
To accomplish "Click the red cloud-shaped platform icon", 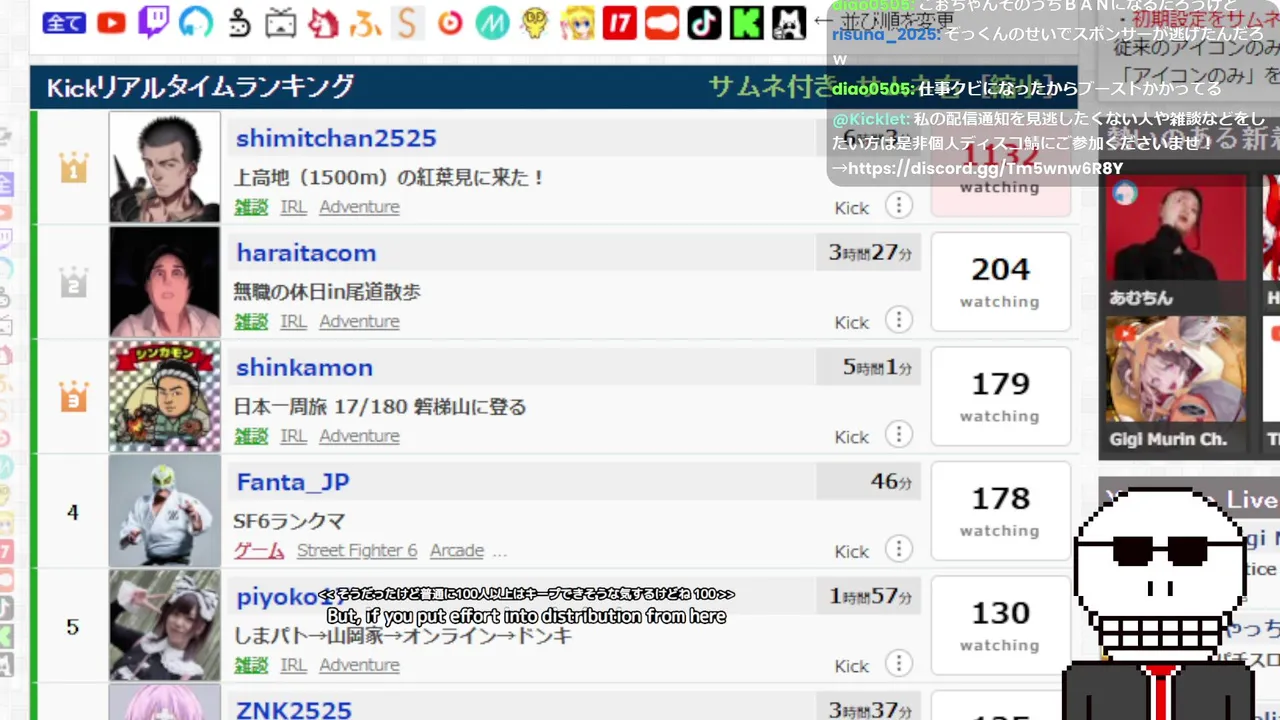I will (x=662, y=22).
